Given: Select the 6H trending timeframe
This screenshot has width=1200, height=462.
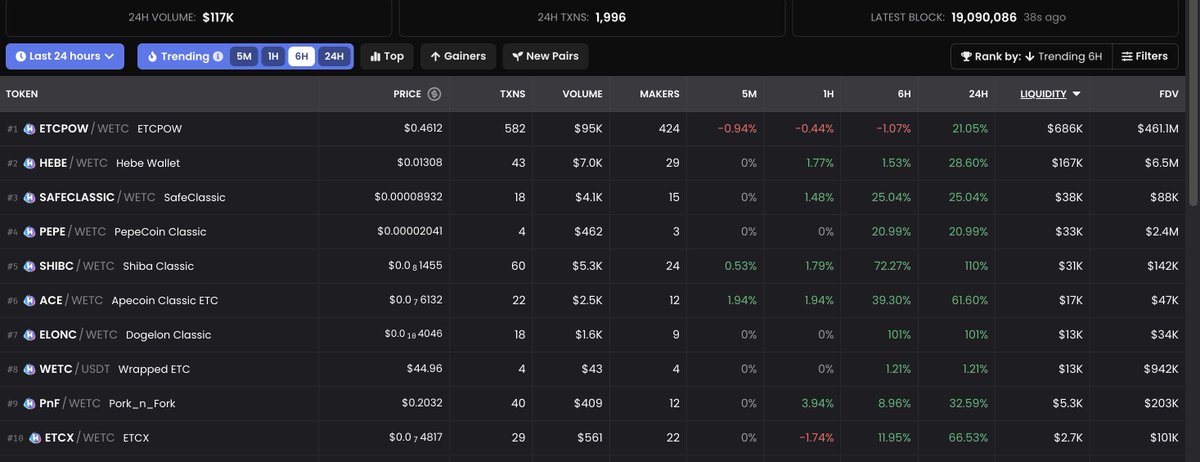Looking at the screenshot, I should 301,57.
